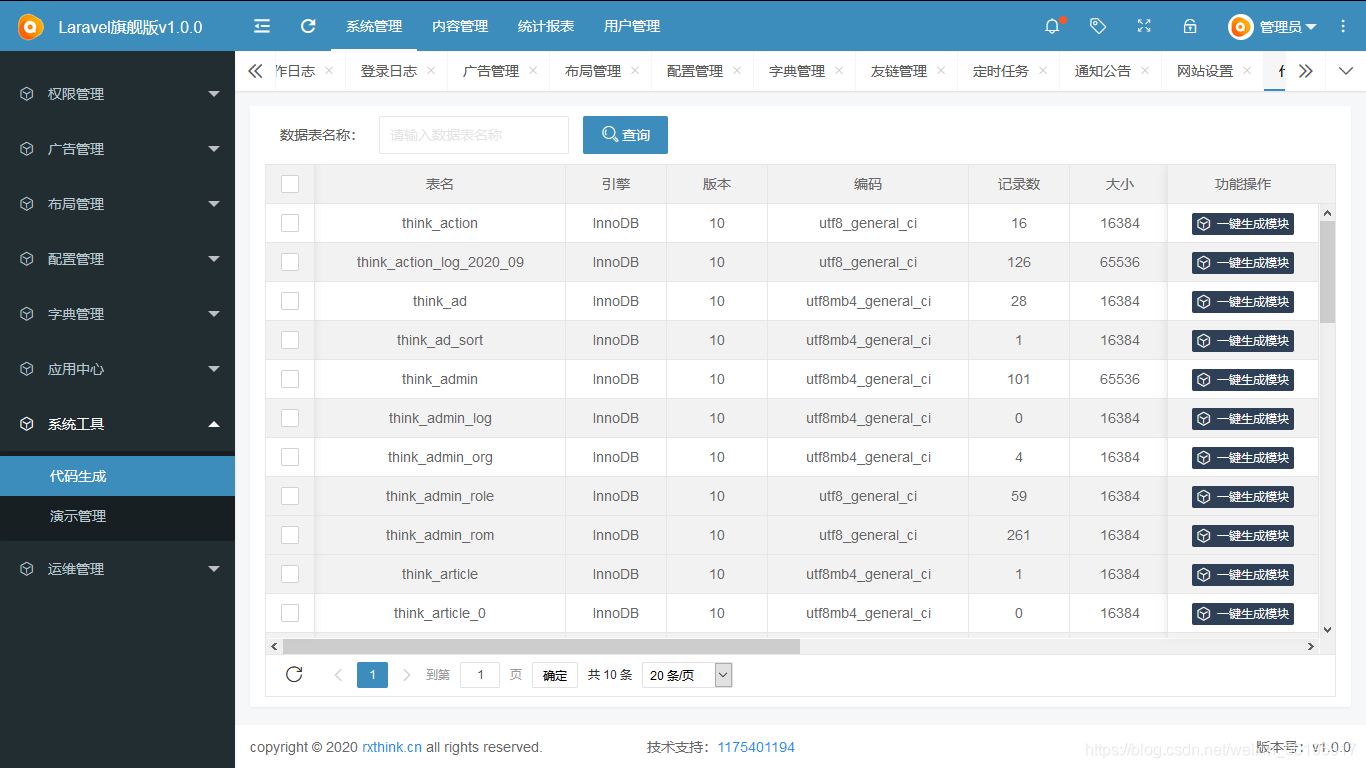Switch to 内容管理 top menu
1366x768 pixels.
(x=460, y=26)
